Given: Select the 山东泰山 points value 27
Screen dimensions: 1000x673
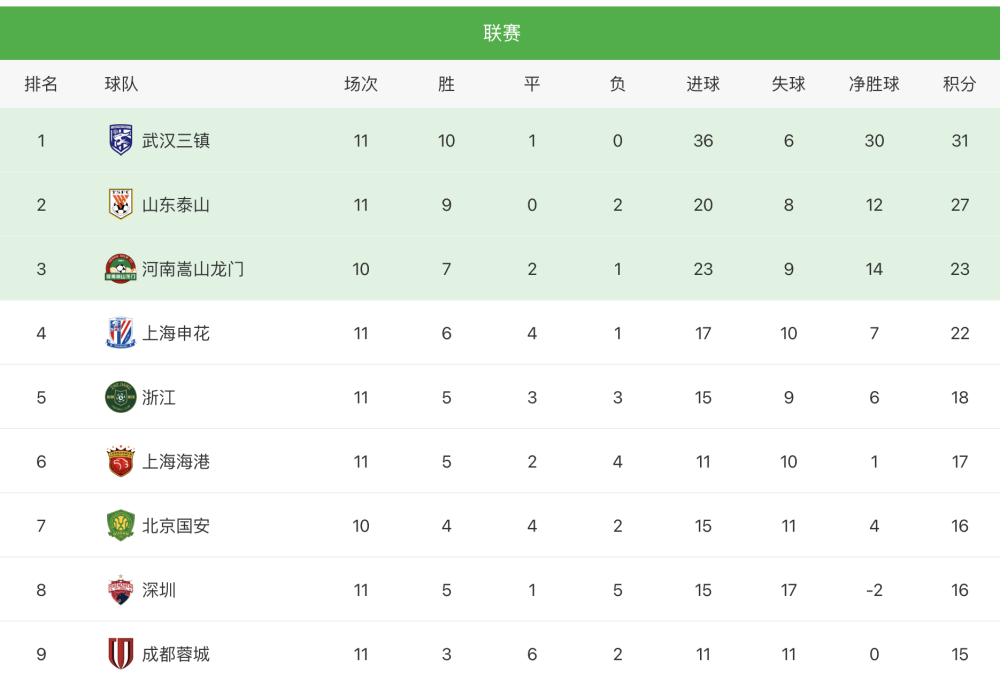Looking at the screenshot, I should pyautogui.click(x=960, y=205).
